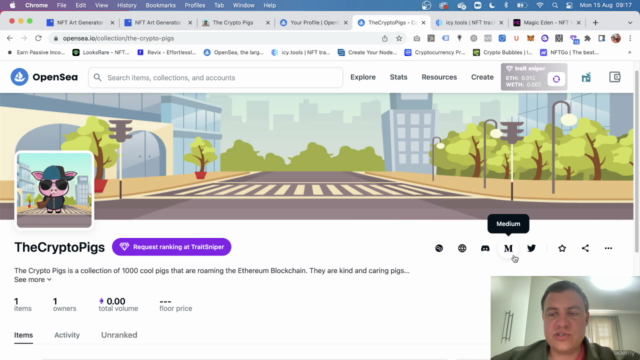Open the tab list dropdown chevron
Image resolution: width=640 pixels, height=360 pixels.
[630, 22]
